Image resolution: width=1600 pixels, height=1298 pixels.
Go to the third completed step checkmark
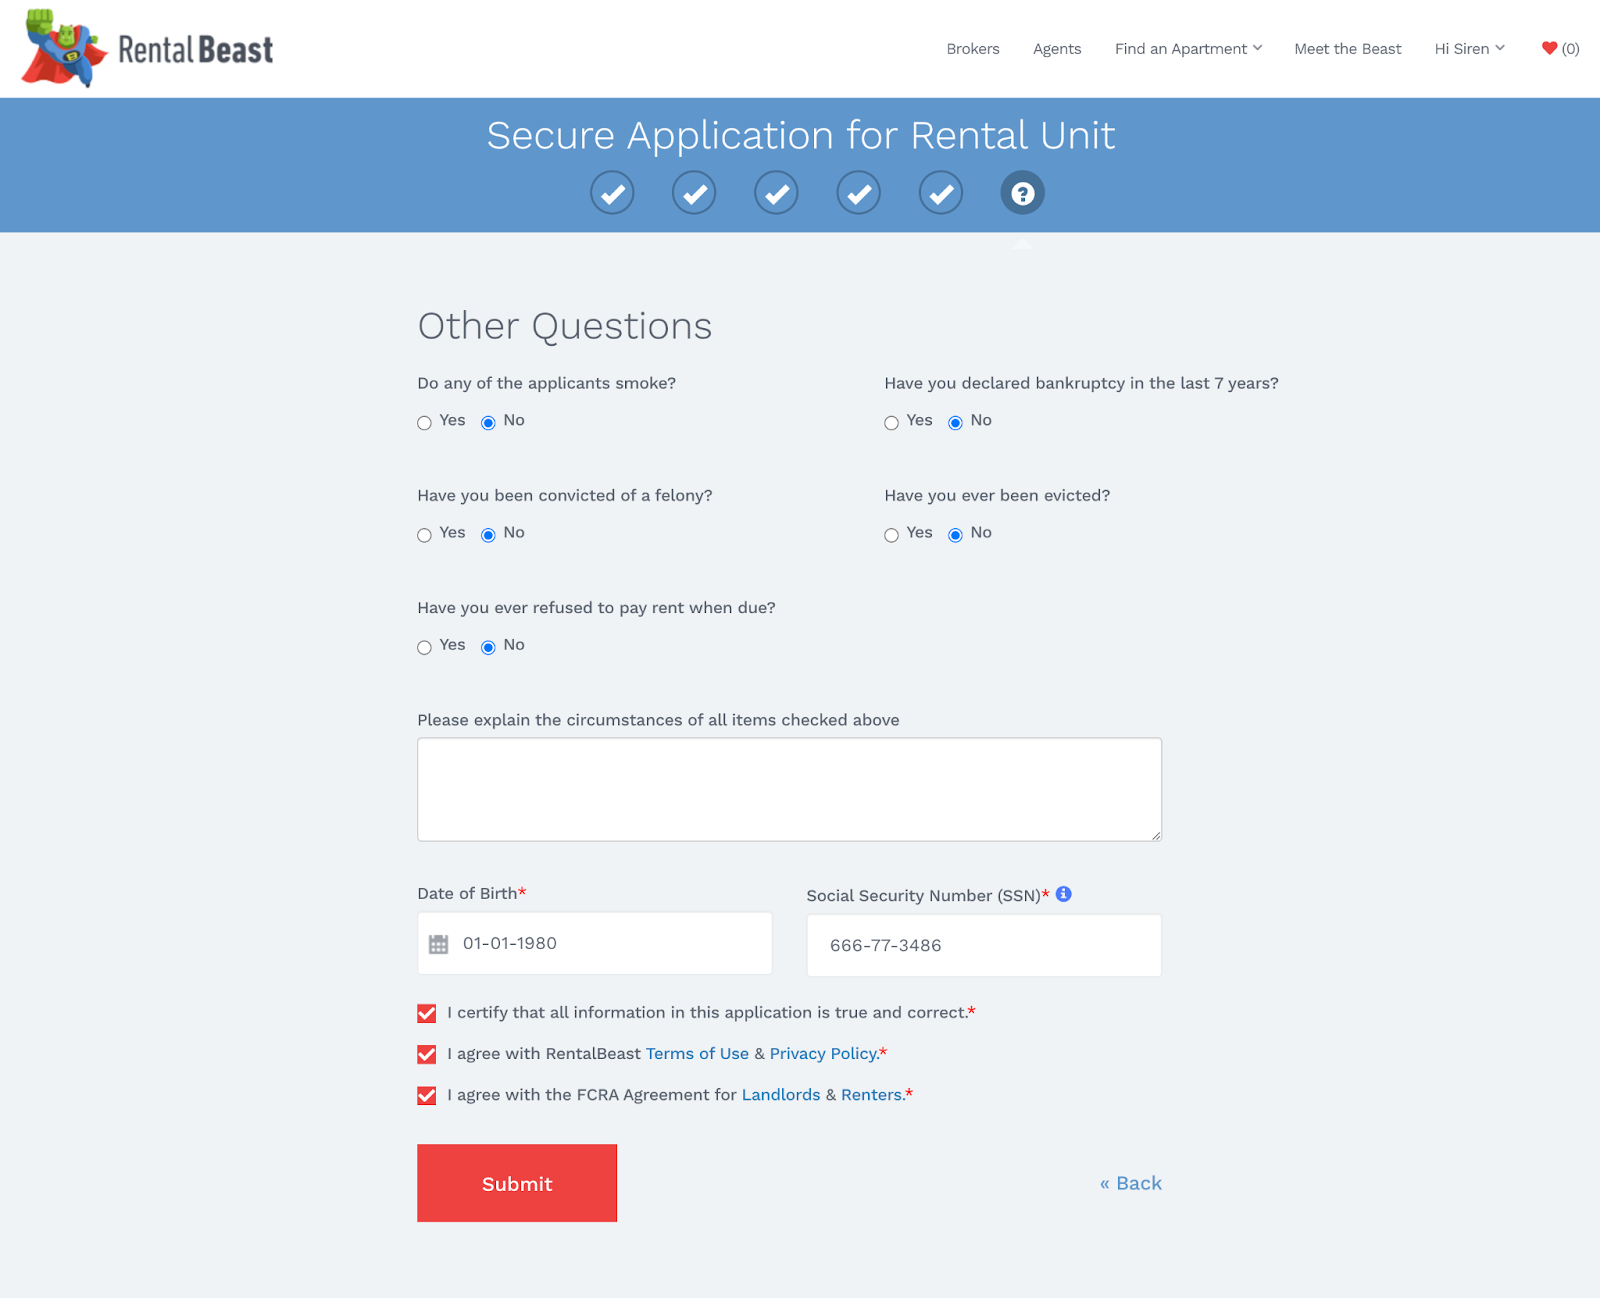pos(776,193)
